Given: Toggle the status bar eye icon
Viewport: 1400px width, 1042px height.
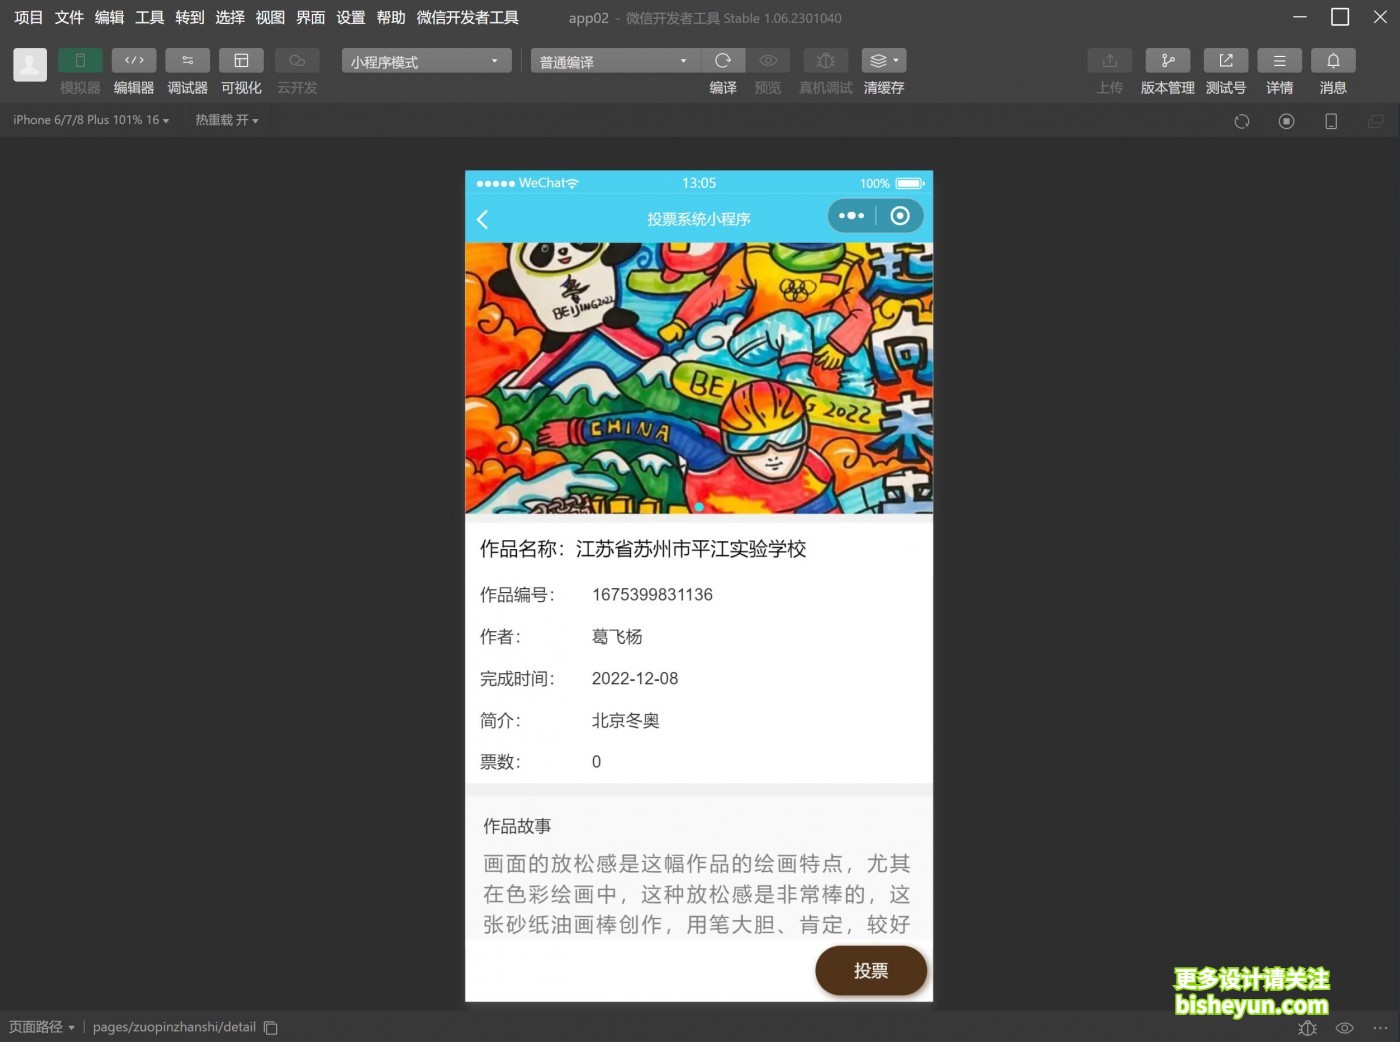Looking at the screenshot, I should pyautogui.click(x=1345, y=1028).
